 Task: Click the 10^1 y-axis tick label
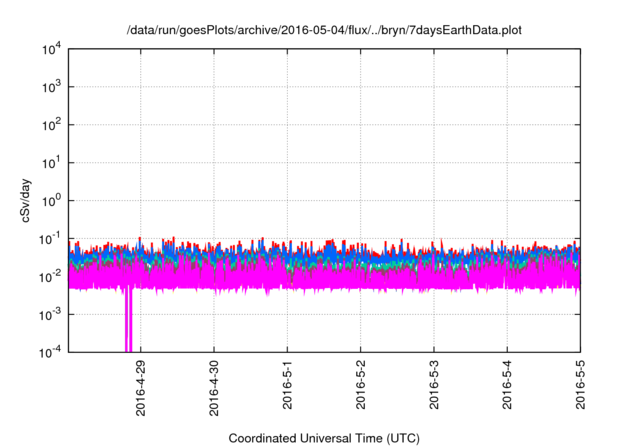click(x=52, y=163)
